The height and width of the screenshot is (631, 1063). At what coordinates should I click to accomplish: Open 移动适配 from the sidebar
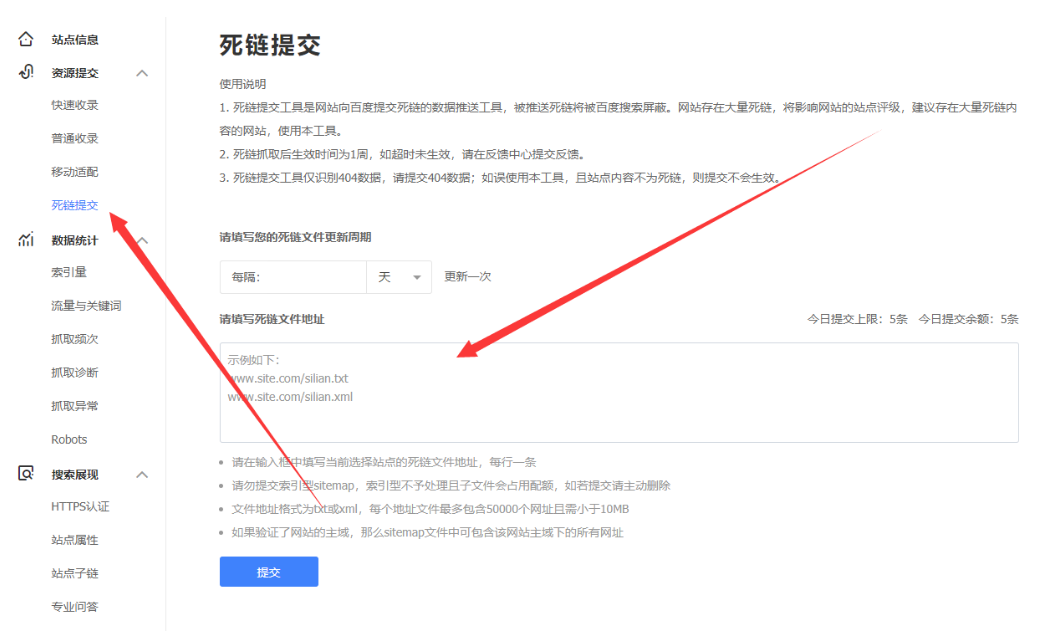pos(75,172)
